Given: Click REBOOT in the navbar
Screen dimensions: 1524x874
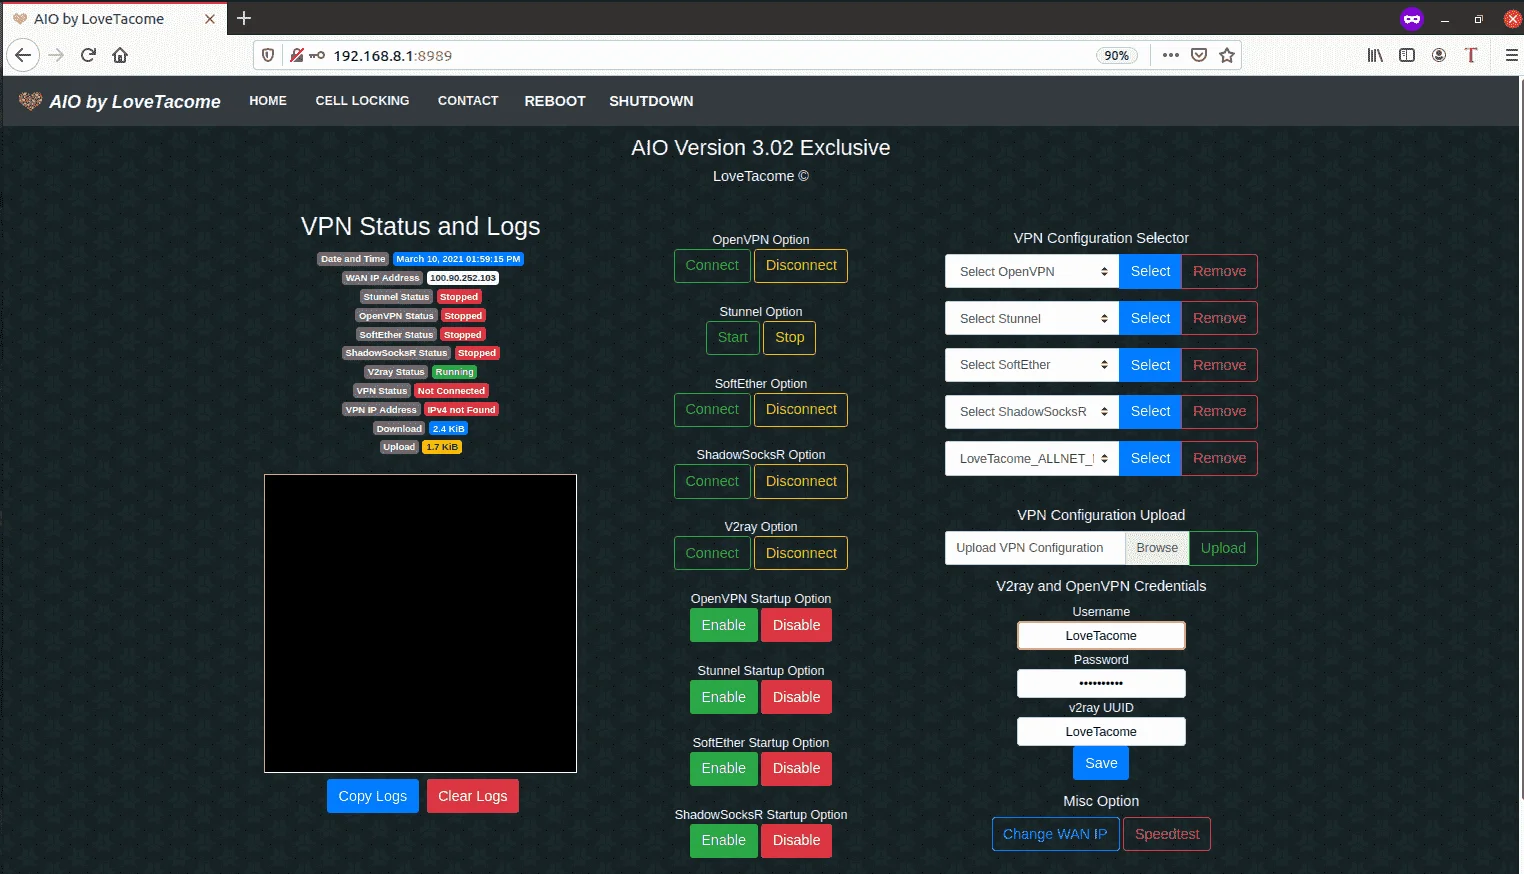Looking at the screenshot, I should tap(555, 101).
